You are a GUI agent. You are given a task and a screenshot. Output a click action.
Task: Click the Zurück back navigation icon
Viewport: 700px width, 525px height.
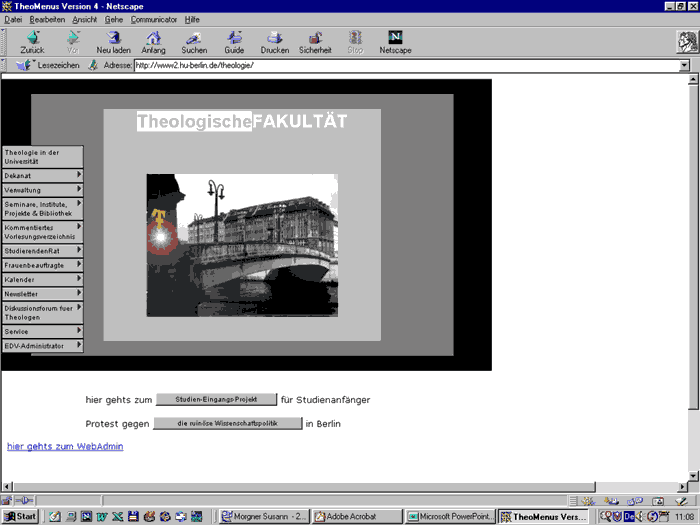tap(32, 38)
